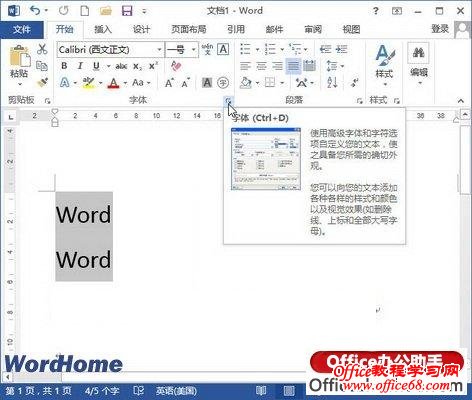Toggle Show/Hide paragraph marks

pyautogui.click(x=355, y=82)
